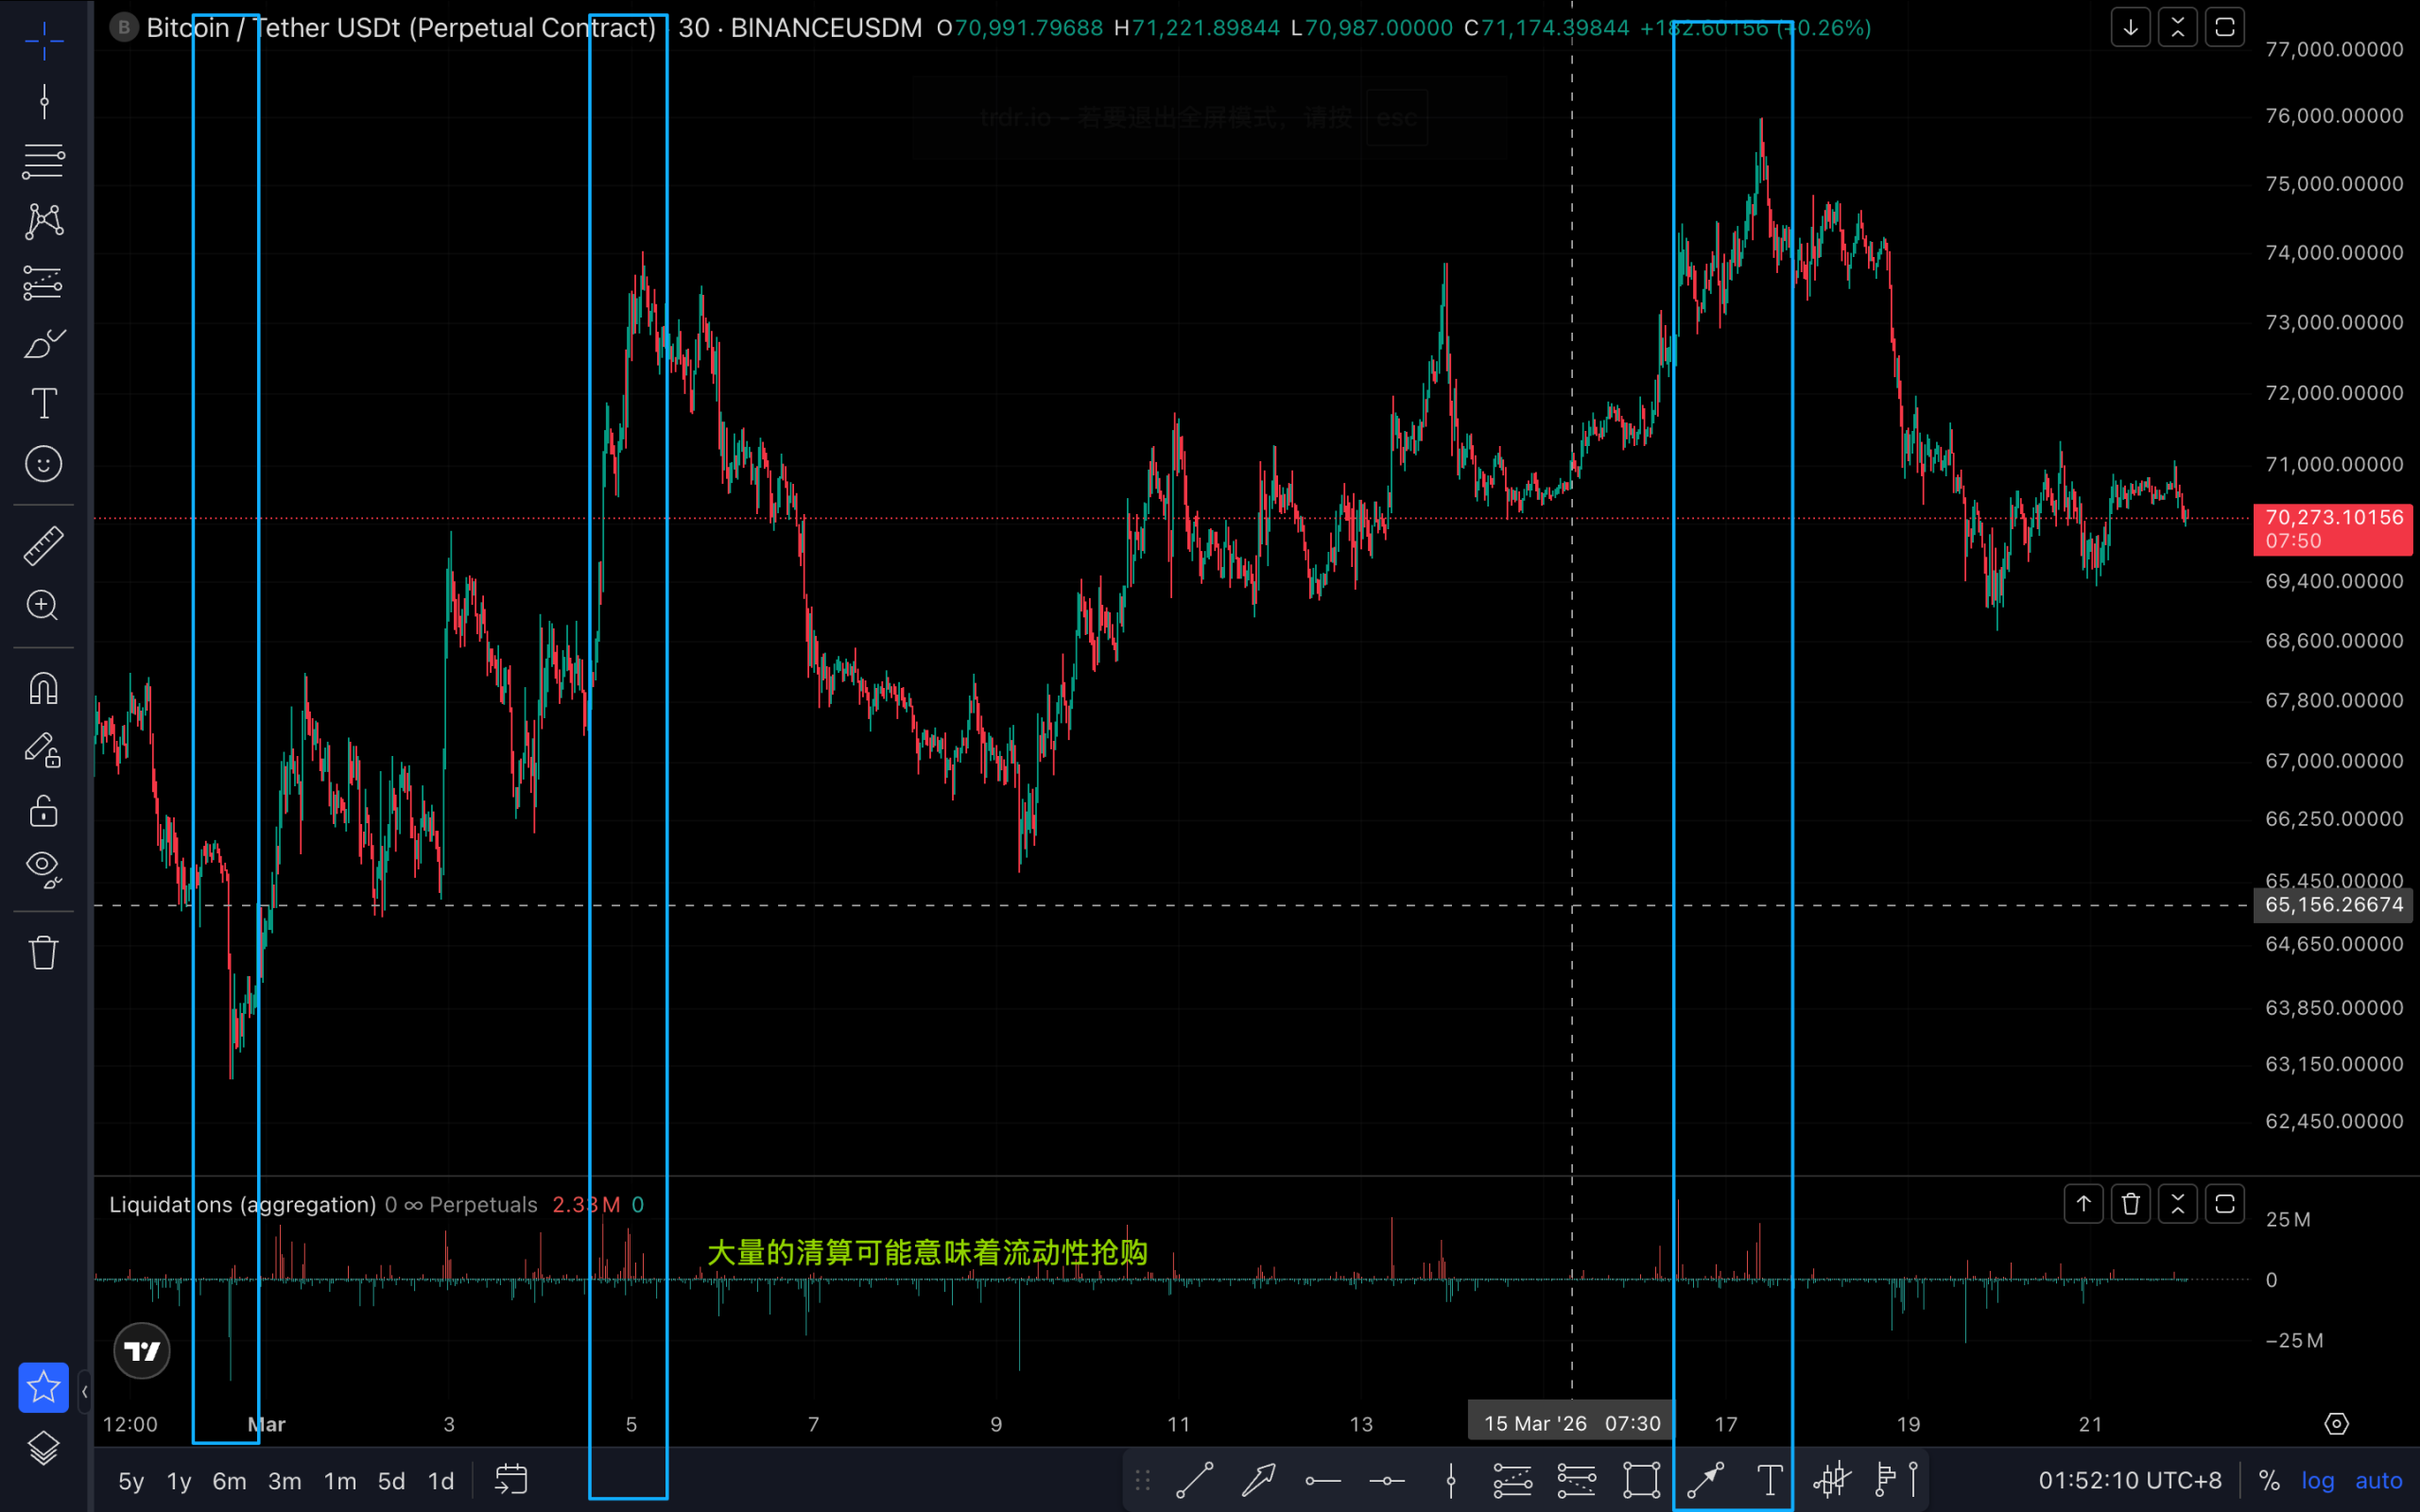The height and width of the screenshot is (1512, 2420).
Task: Select rectangle shape in favorites toolbar
Action: pos(1641,1480)
